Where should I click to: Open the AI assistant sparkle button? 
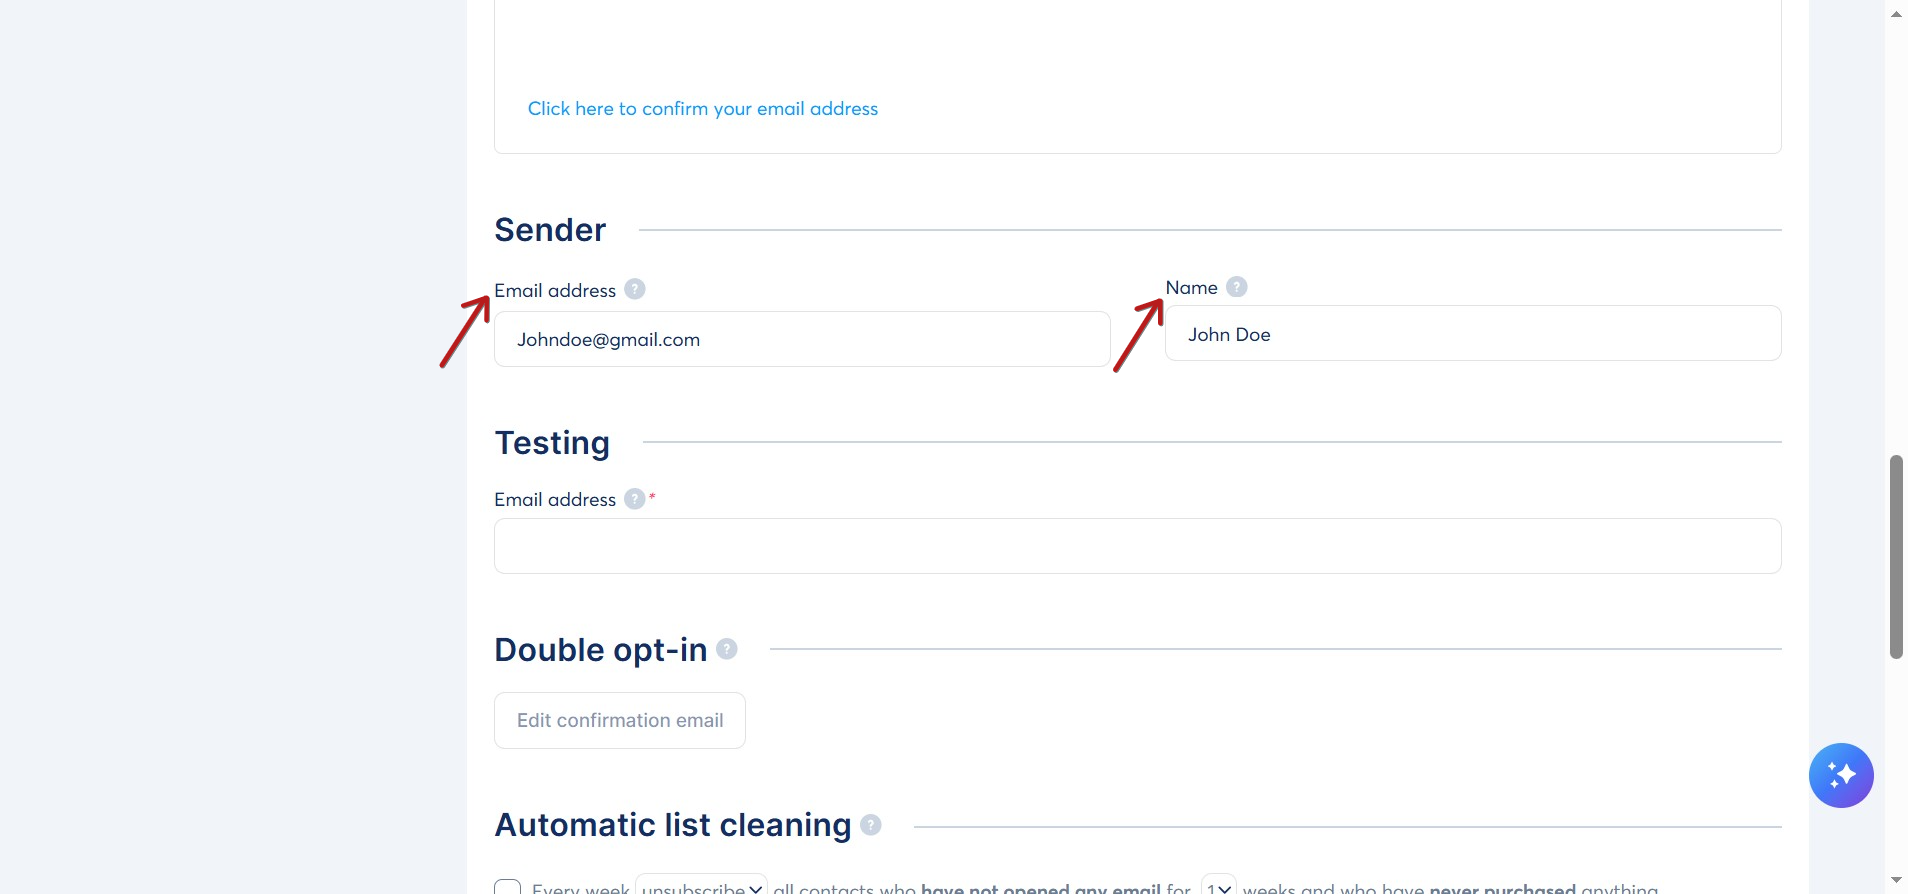click(1841, 775)
